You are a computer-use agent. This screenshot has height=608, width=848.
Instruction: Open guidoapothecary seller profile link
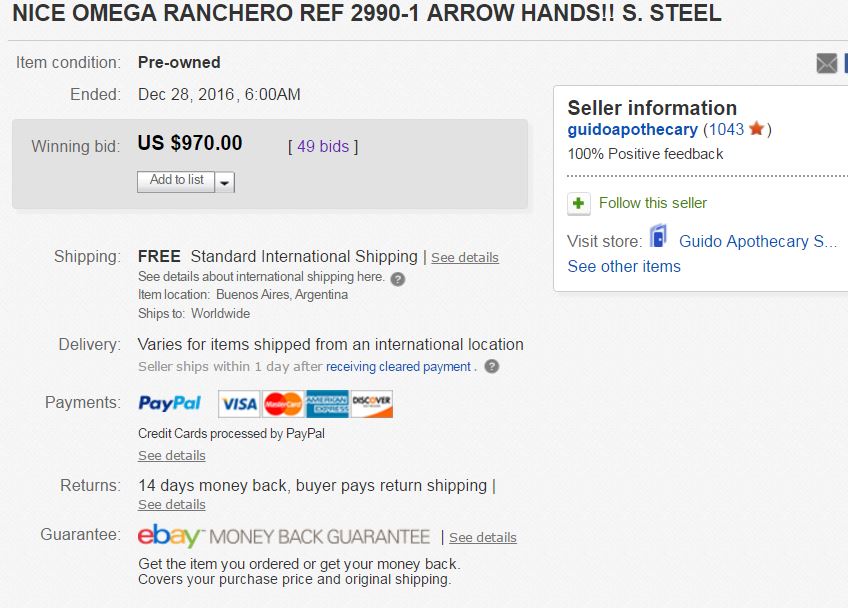pos(632,130)
